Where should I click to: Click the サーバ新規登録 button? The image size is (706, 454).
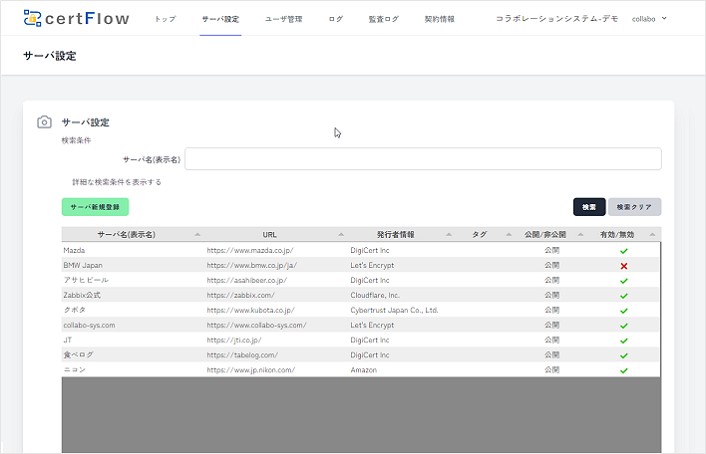tap(95, 207)
